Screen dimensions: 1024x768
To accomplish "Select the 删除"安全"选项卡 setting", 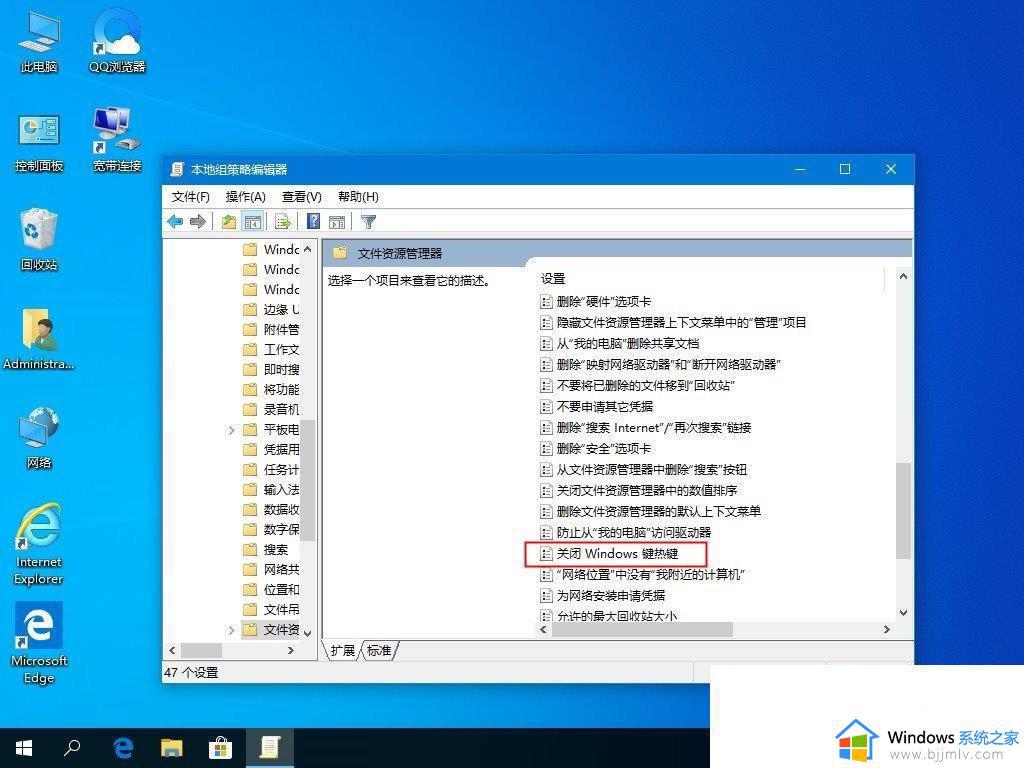I will (596, 449).
